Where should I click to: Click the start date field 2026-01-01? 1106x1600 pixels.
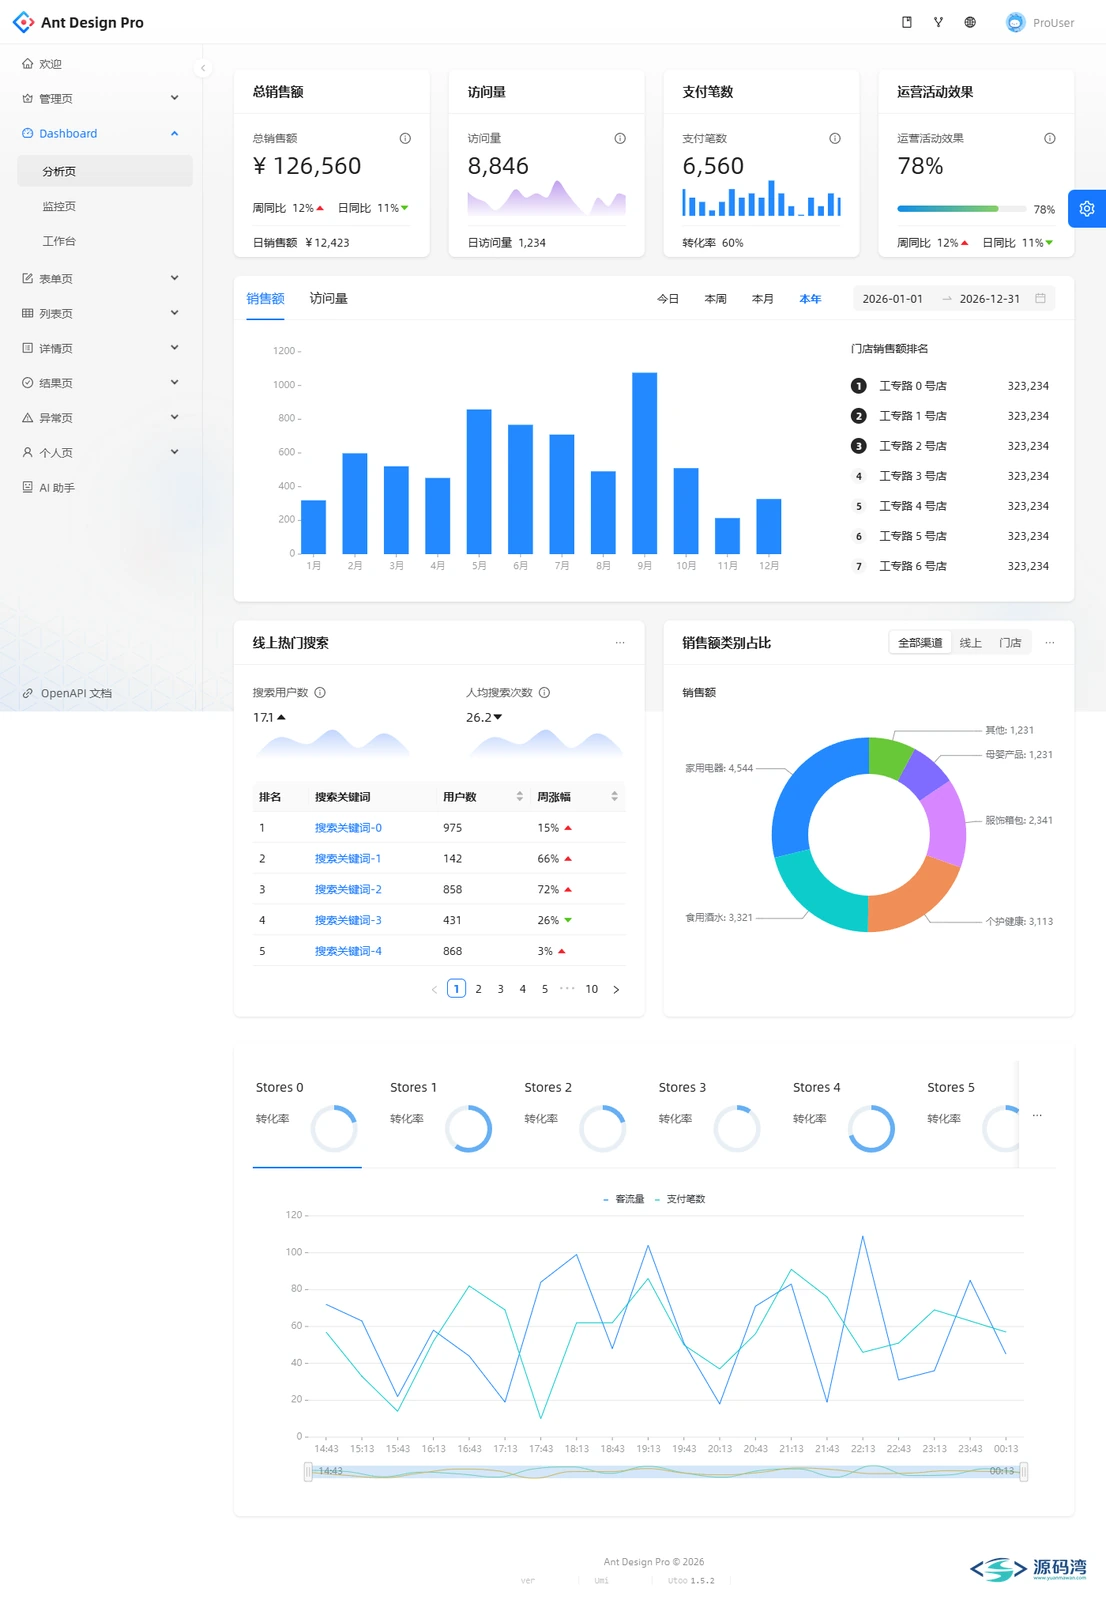[x=893, y=299]
